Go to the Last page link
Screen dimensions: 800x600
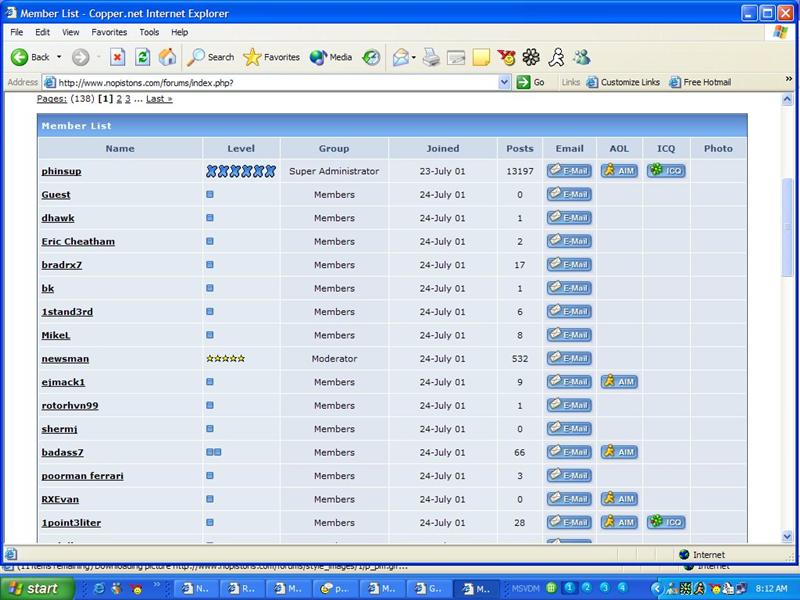159,99
